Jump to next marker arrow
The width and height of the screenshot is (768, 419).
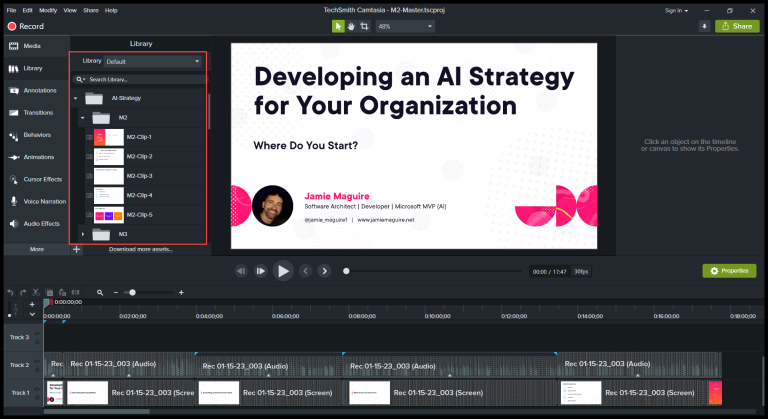tap(324, 271)
